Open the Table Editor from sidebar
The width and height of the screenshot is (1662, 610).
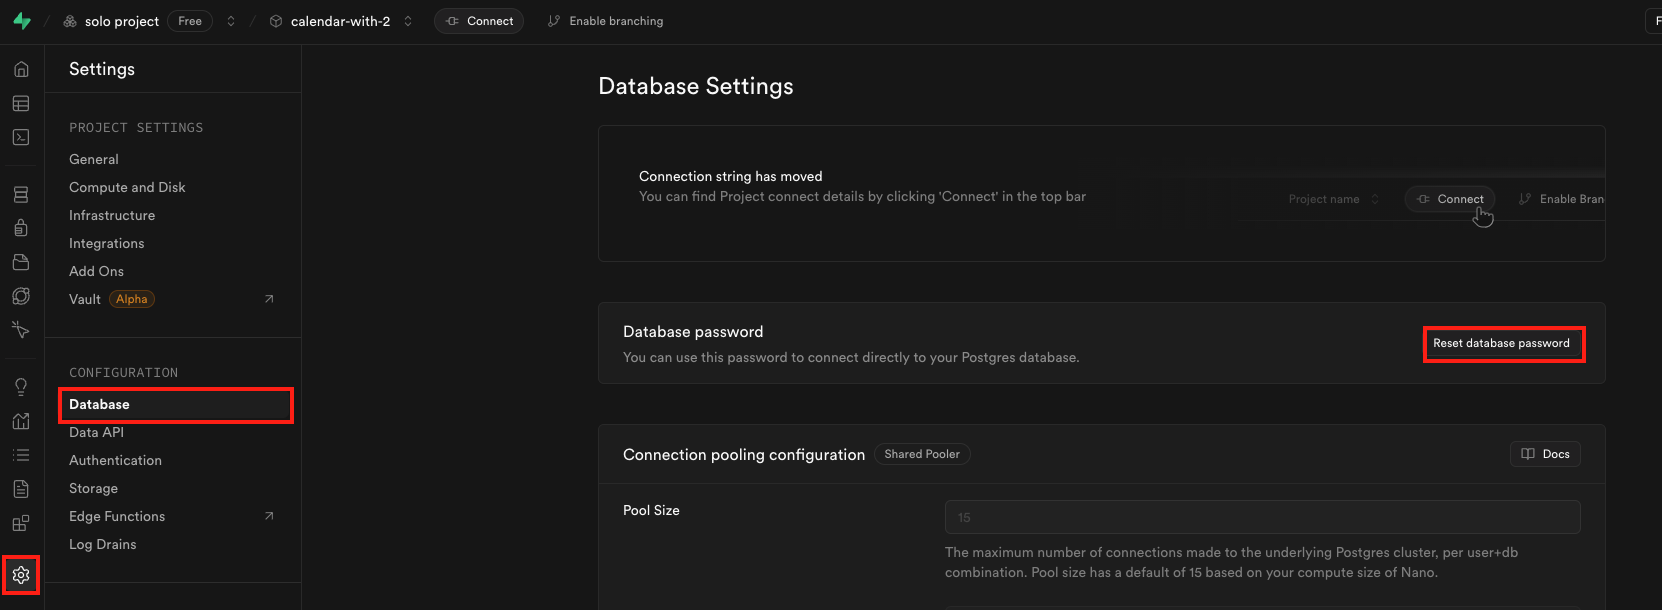click(x=21, y=104)
